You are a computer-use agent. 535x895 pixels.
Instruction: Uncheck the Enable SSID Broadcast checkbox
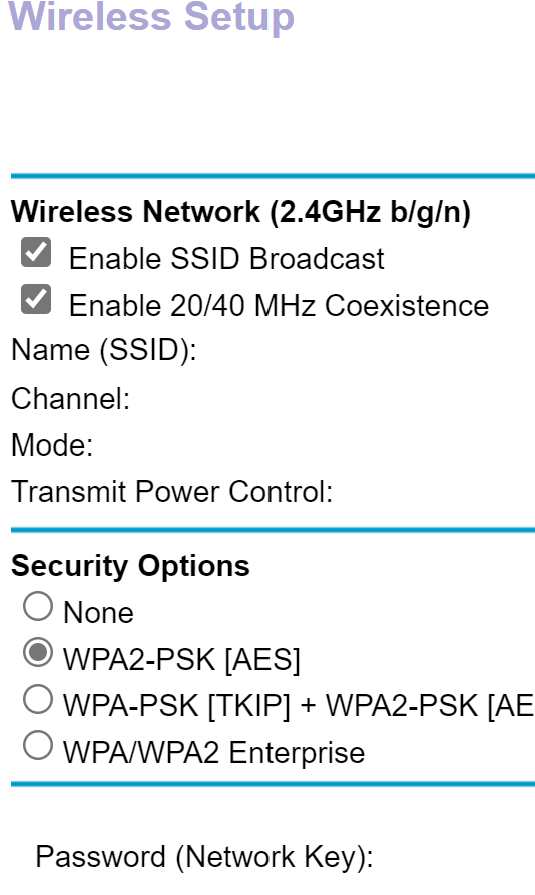coord(36,252)
